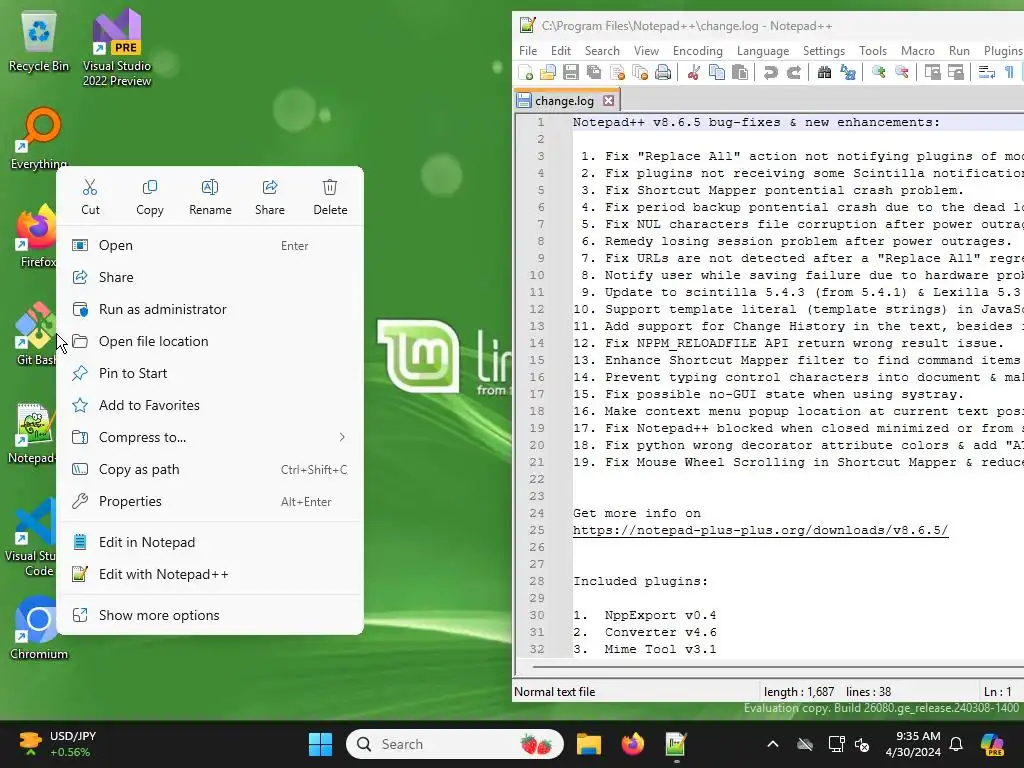Click Cut icon in context menu
Viewport: 1024px width, 768px height.
pos(90,197)
